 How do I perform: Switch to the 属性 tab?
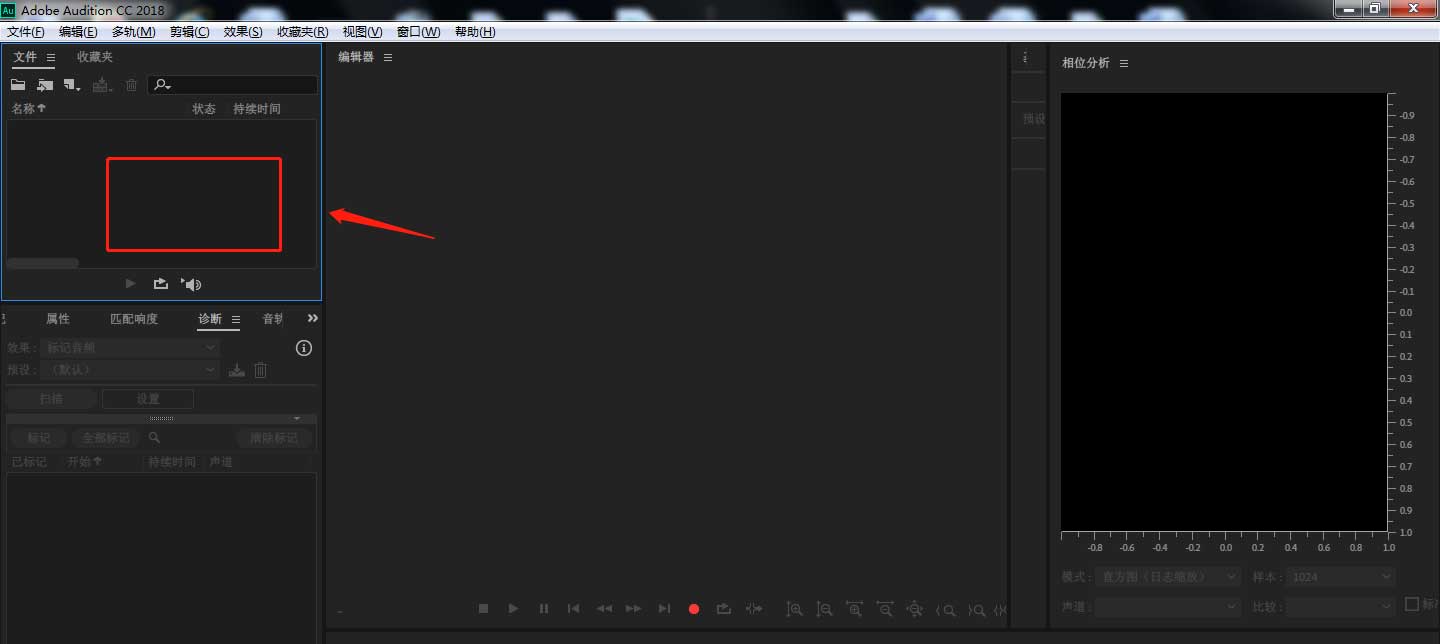[x=58, y=319]
